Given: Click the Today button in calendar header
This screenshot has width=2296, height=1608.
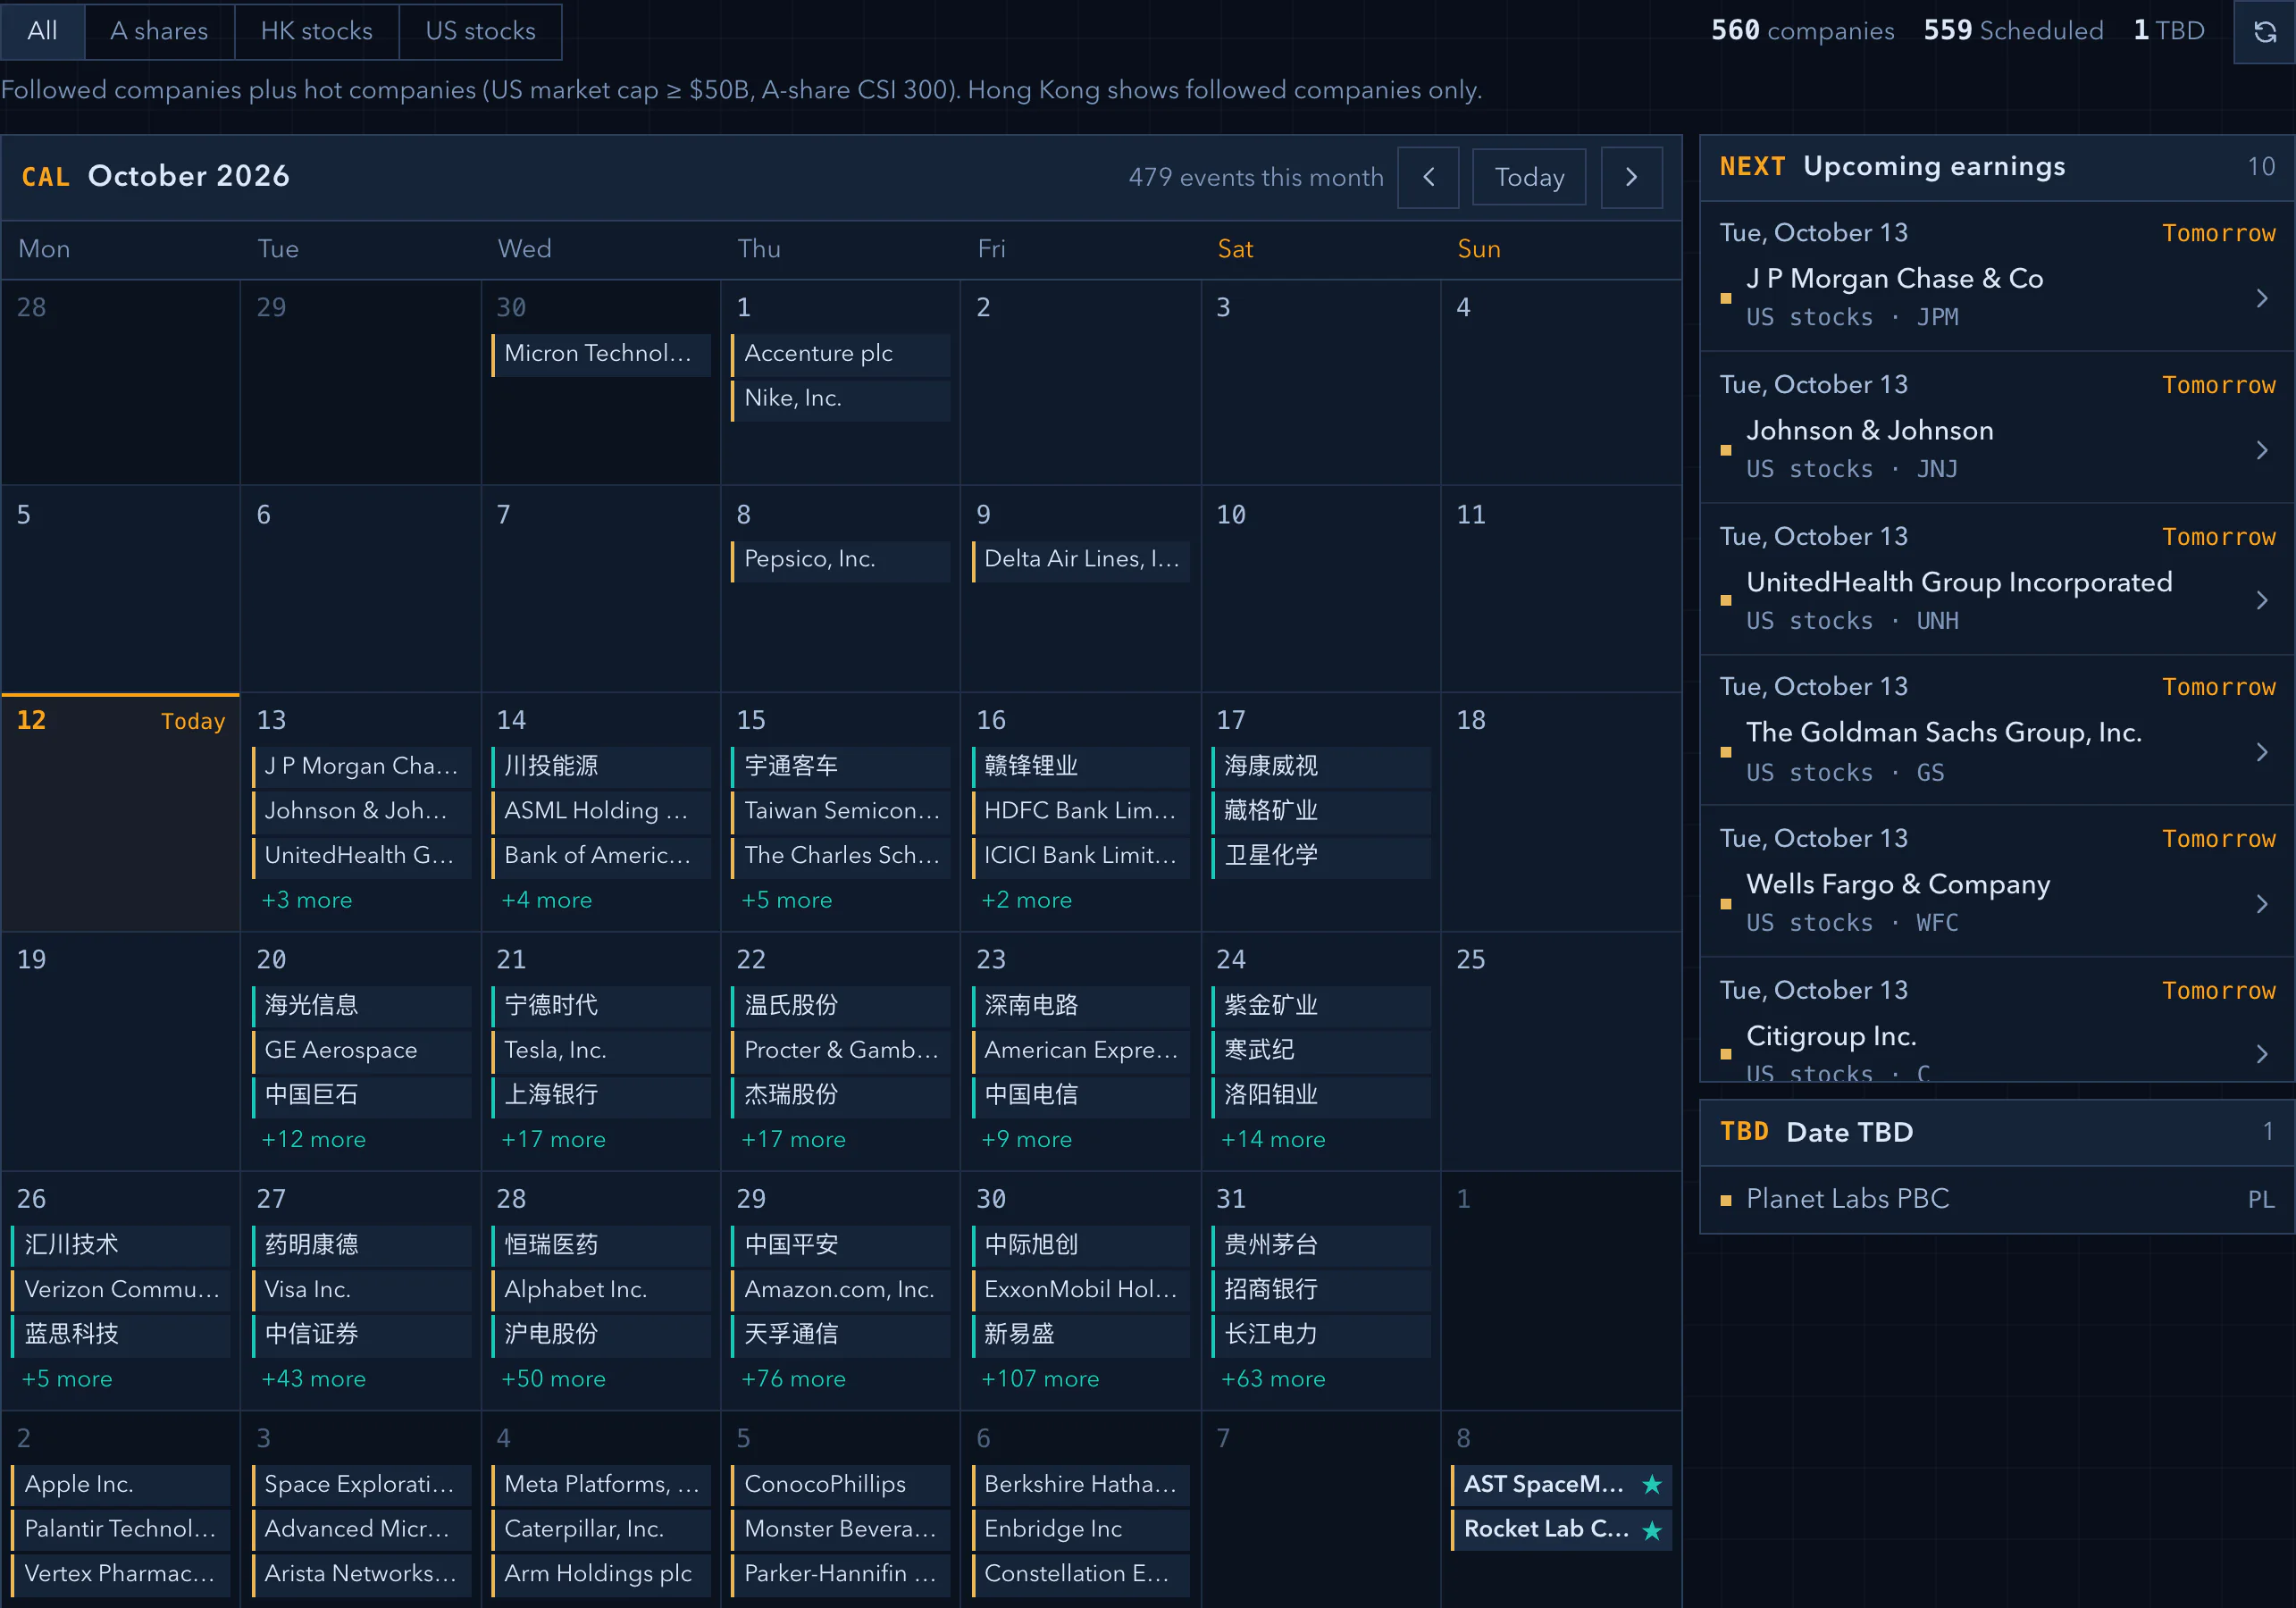Looking at the screenshot, I should (1528, 177).
